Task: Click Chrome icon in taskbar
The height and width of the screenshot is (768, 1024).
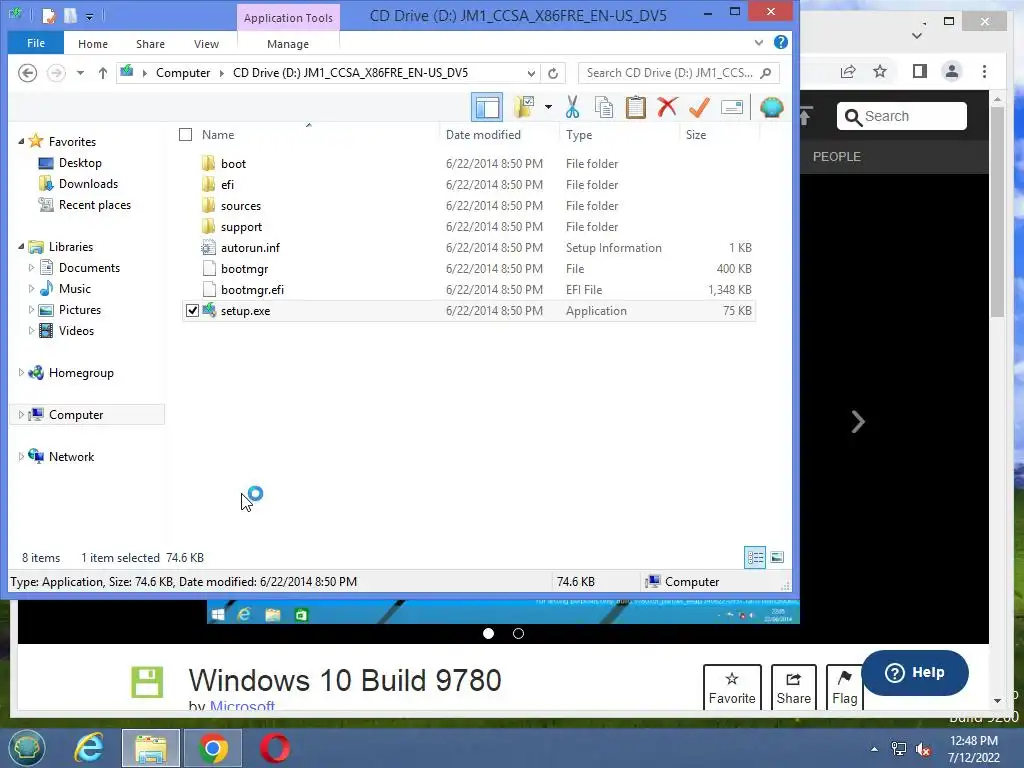Action: pos(213,748)
